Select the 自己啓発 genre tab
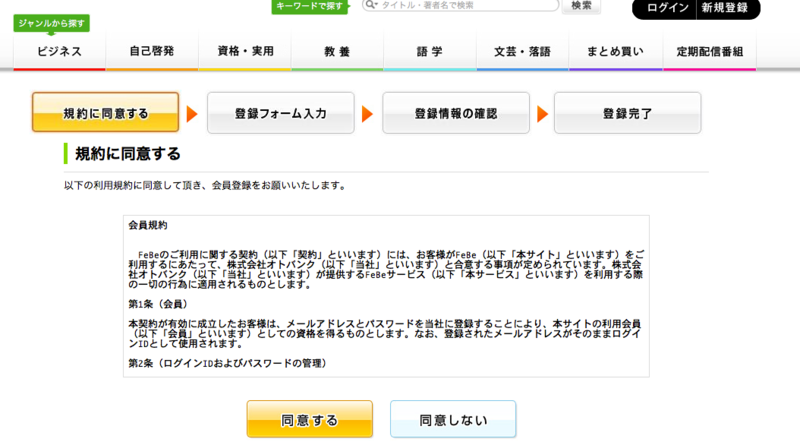Image resolution: width=800 pixels, height=442 pixels. 152,52
